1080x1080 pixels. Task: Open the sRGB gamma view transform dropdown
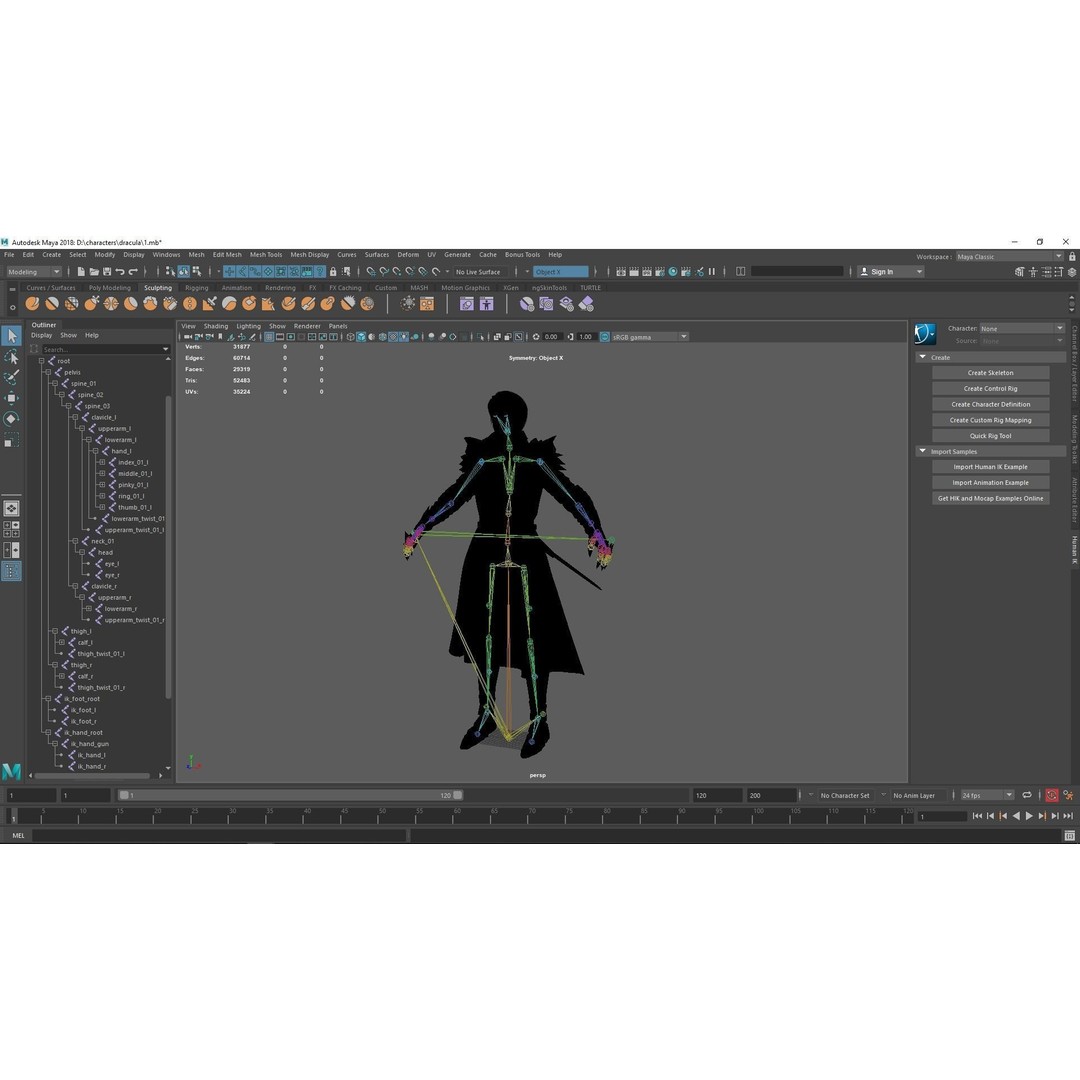(650, 337)
